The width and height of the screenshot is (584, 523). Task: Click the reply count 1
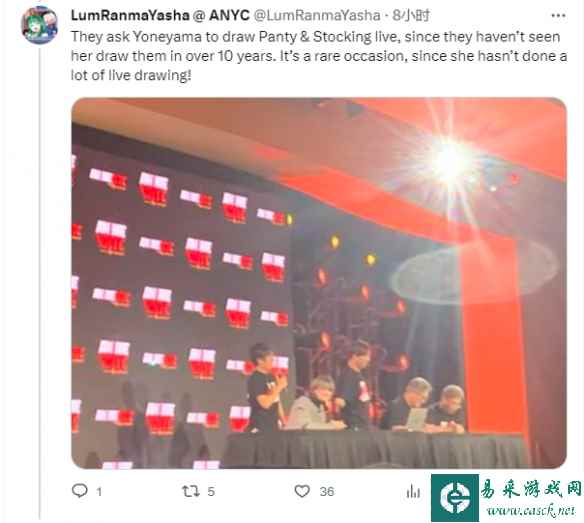tap(99, 492)
